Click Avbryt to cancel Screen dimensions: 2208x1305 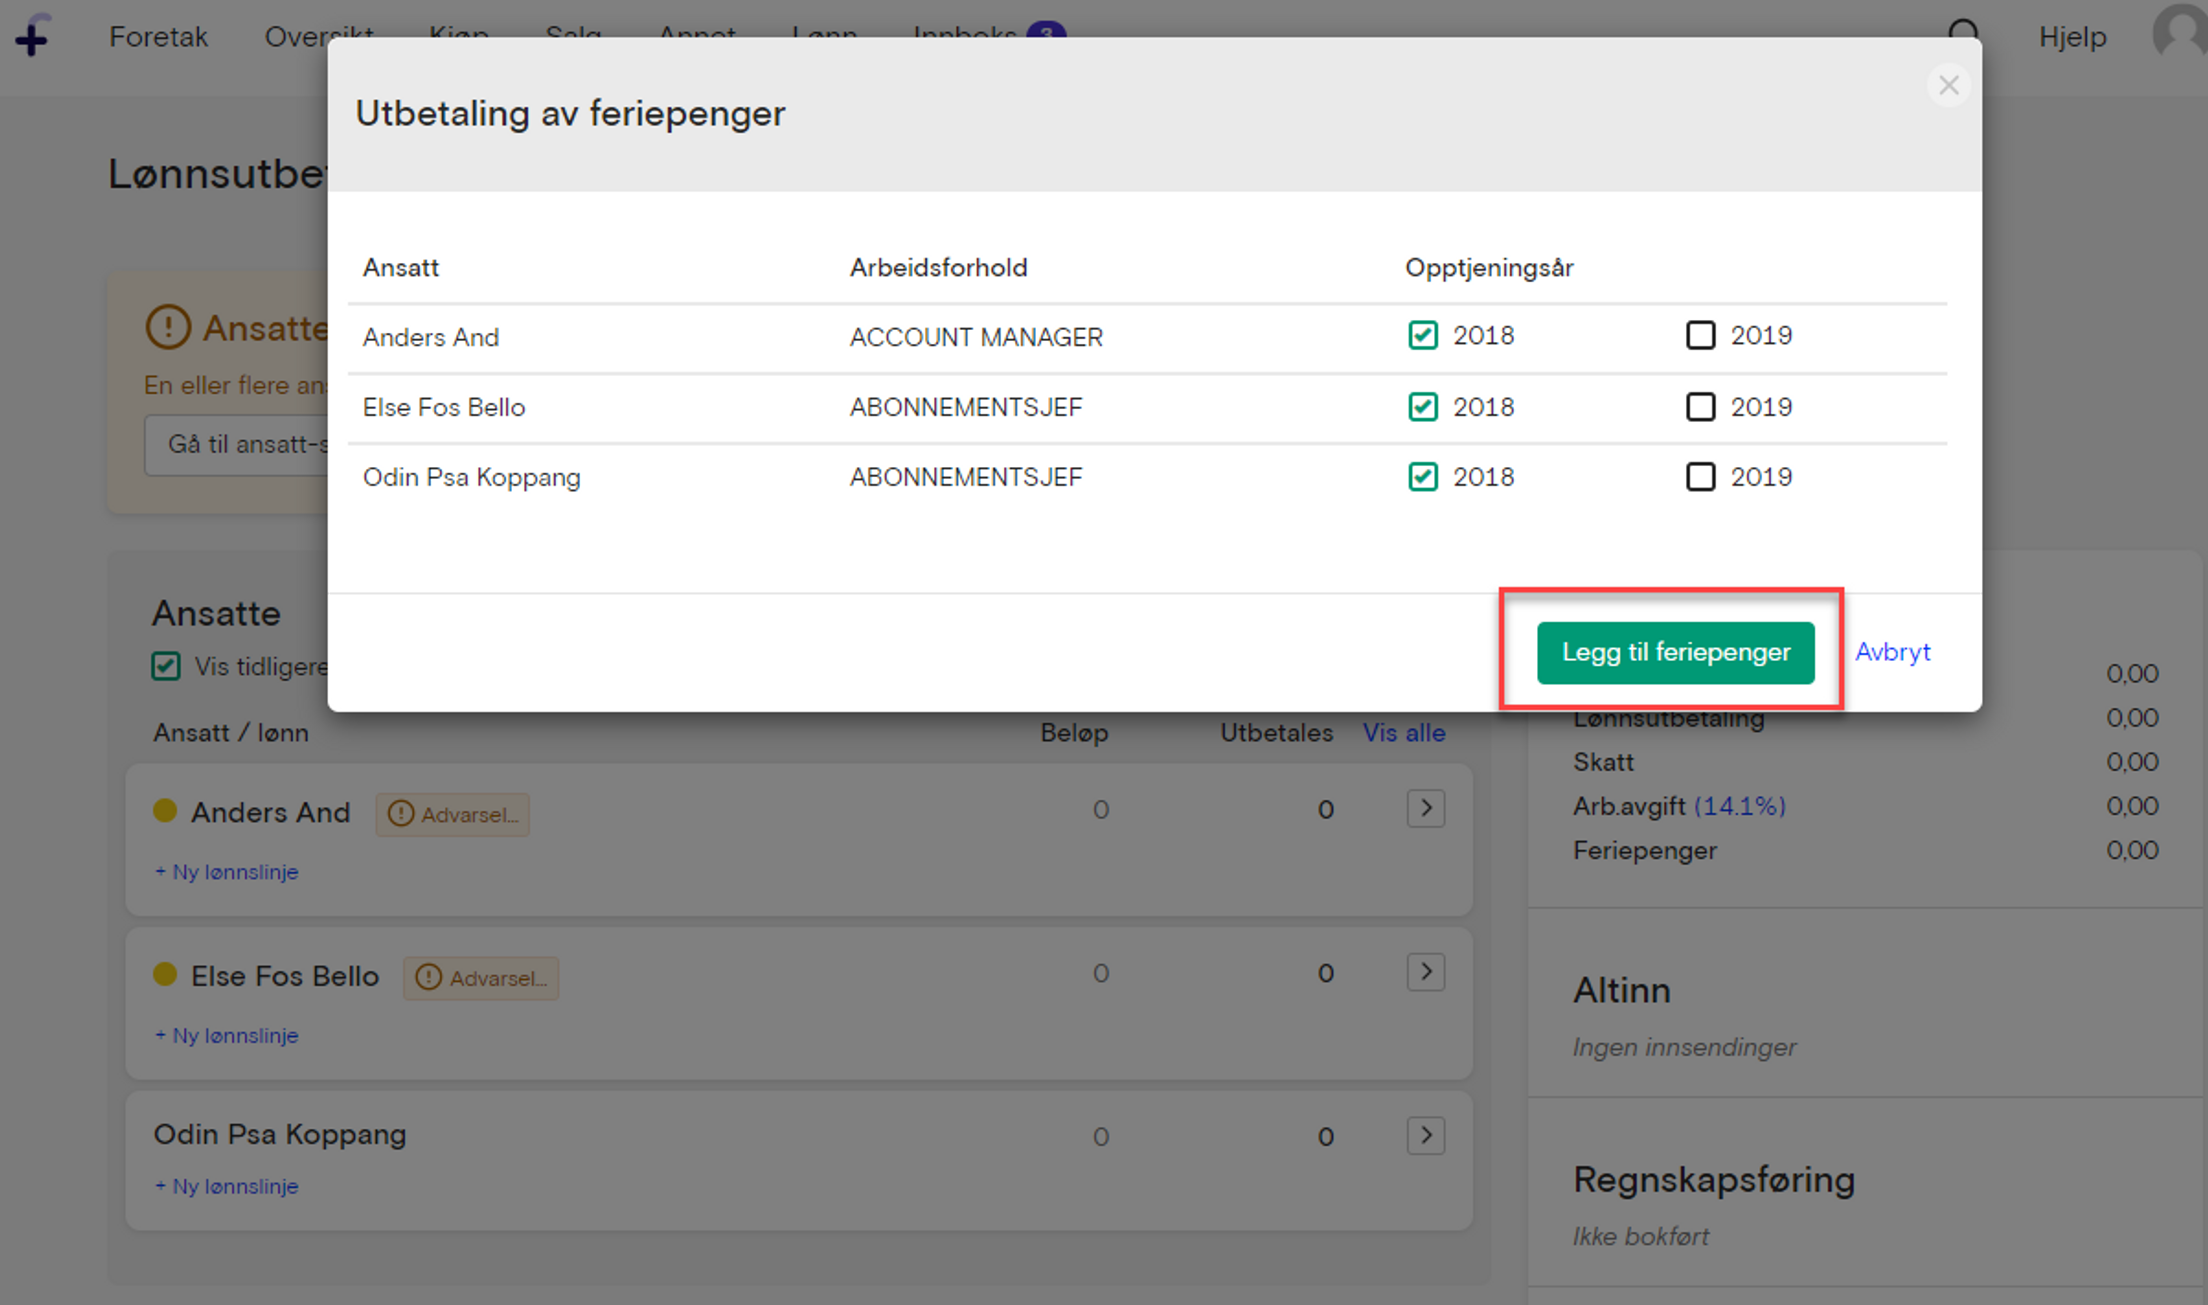tap(1892, 652)
